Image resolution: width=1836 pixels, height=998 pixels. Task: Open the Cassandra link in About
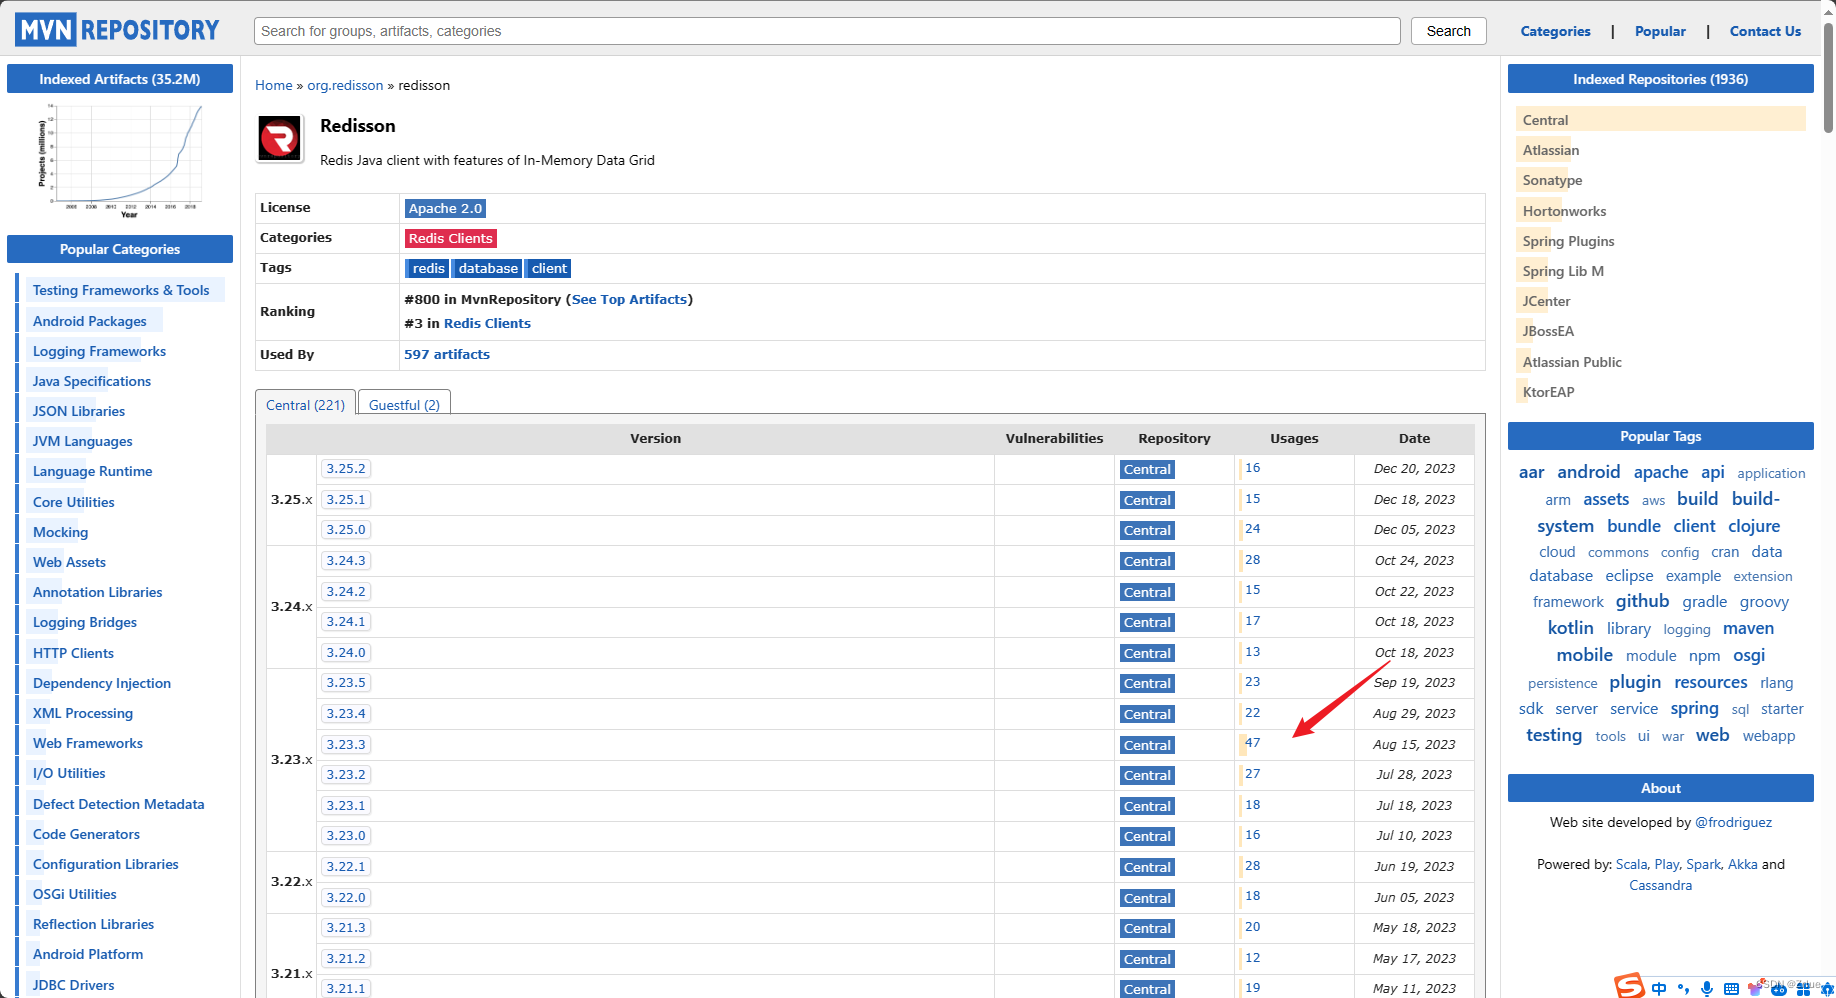point(1660,885)
